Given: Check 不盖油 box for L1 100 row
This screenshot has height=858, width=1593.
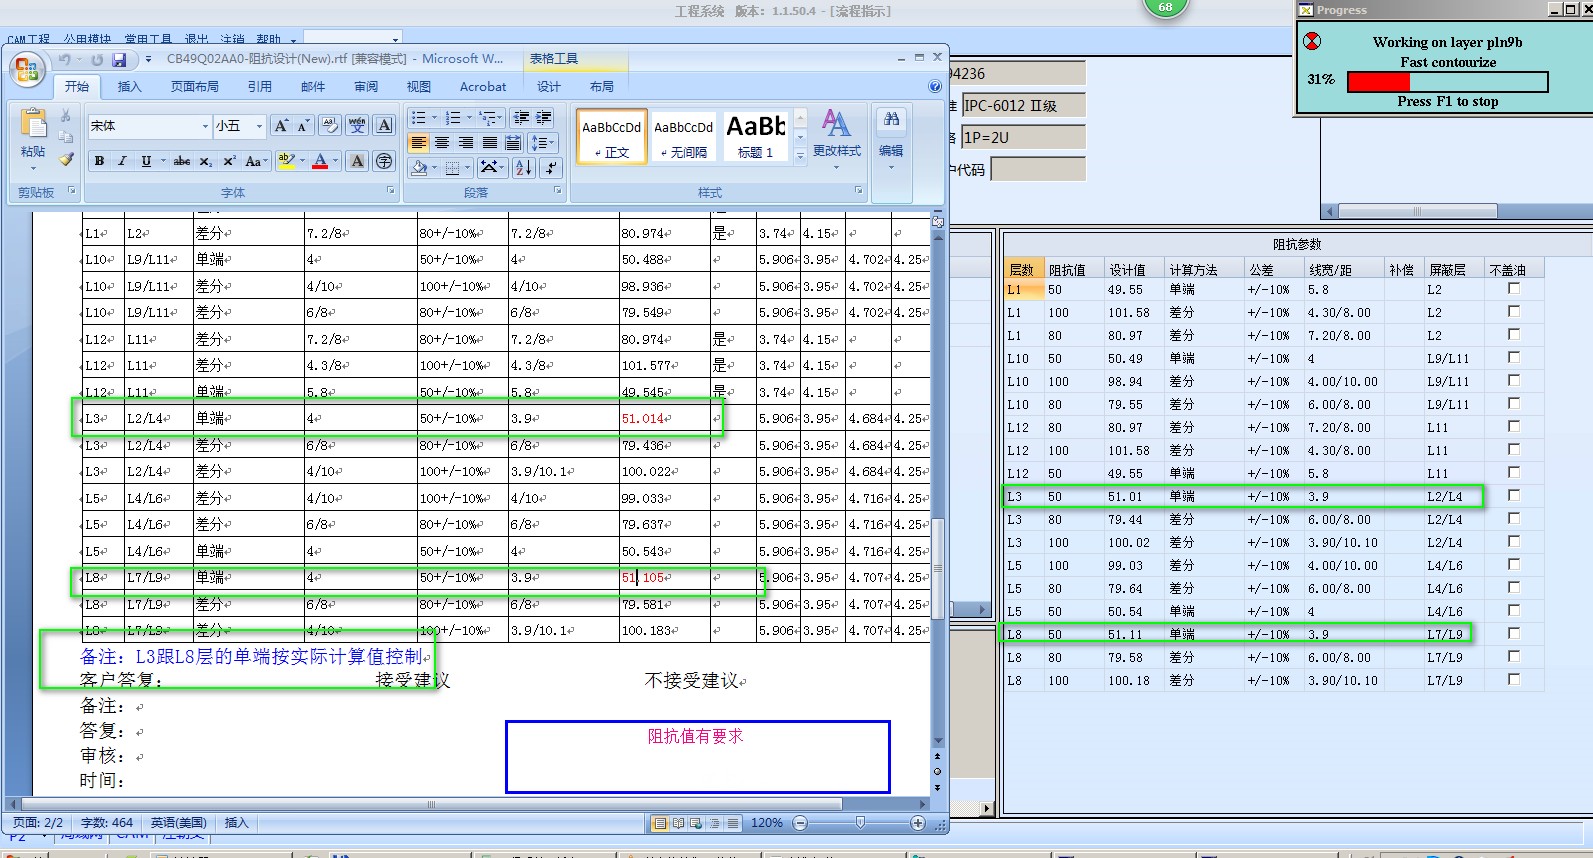Looking at the screenshot, I should click(1514, 311).
